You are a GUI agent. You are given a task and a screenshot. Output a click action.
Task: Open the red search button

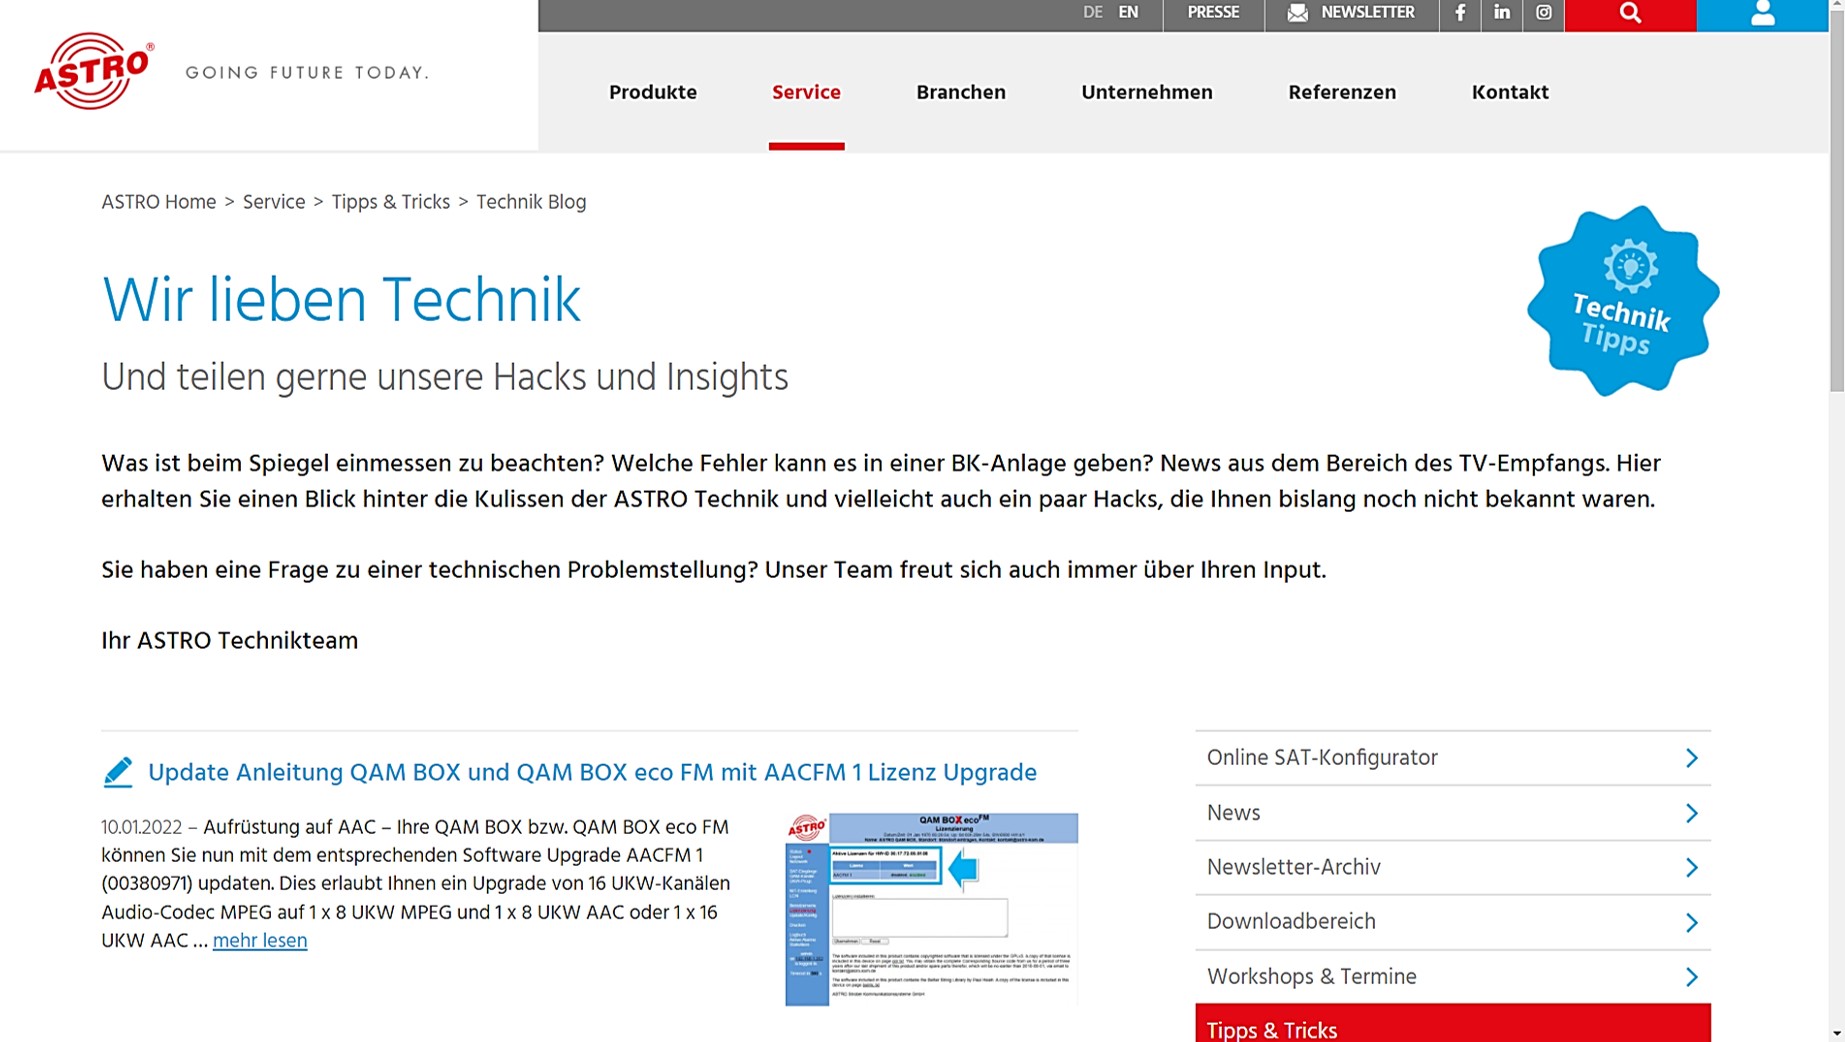click(x=1630, y=14)
